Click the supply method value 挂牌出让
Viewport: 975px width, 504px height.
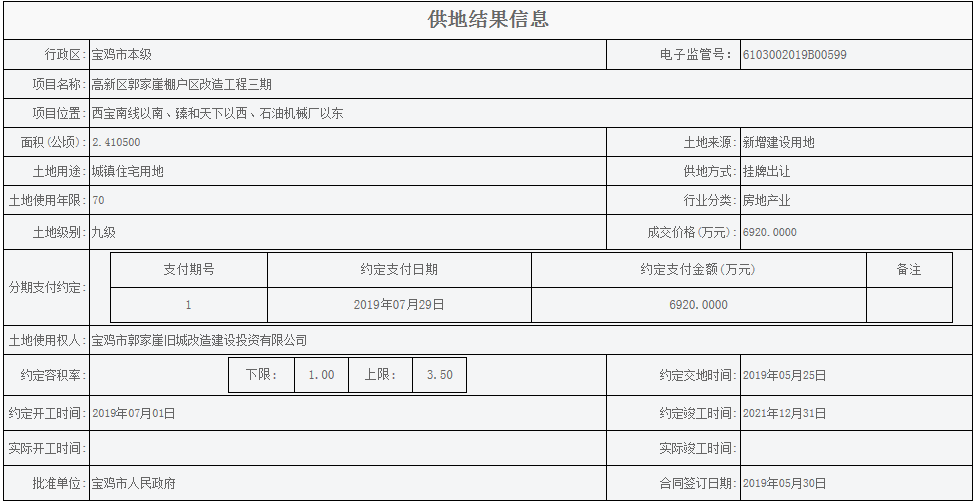point(766,172)
